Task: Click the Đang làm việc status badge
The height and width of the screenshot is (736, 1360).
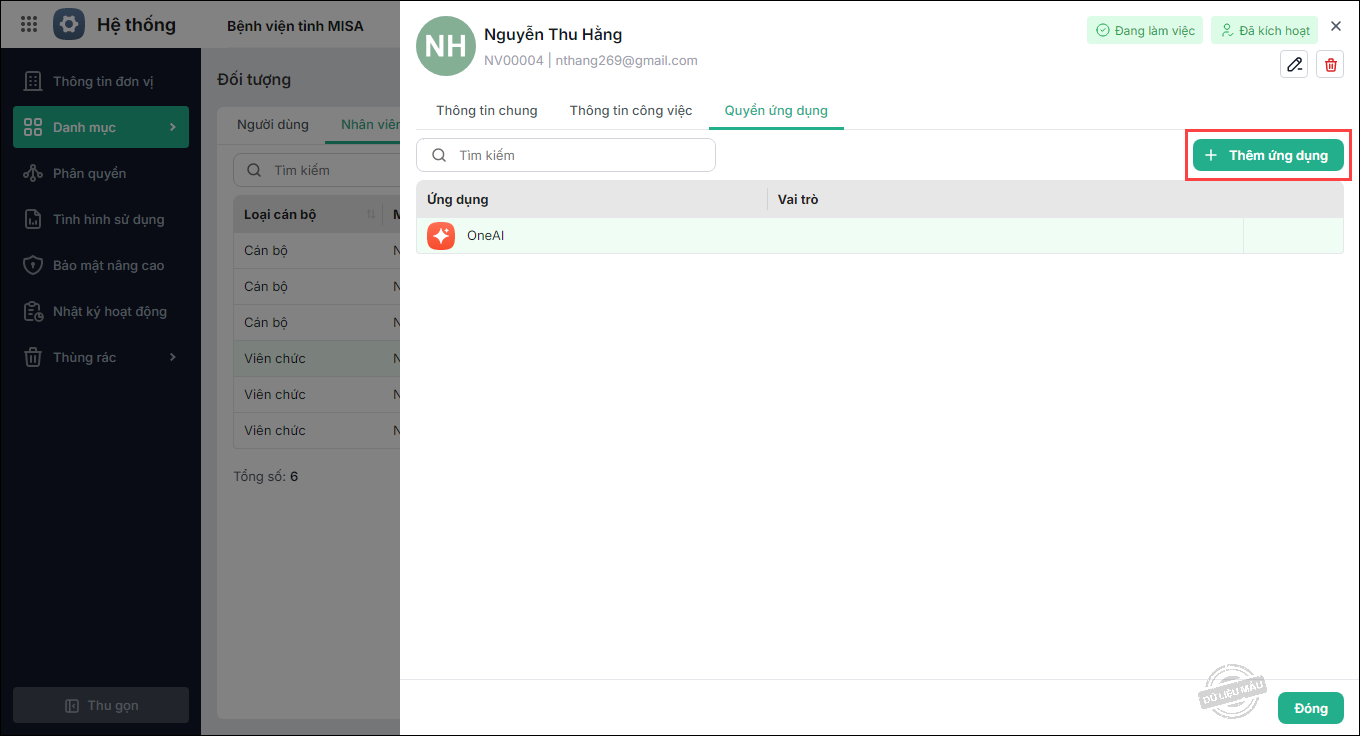Action: pyautogui.click(x=1145, y=30)
